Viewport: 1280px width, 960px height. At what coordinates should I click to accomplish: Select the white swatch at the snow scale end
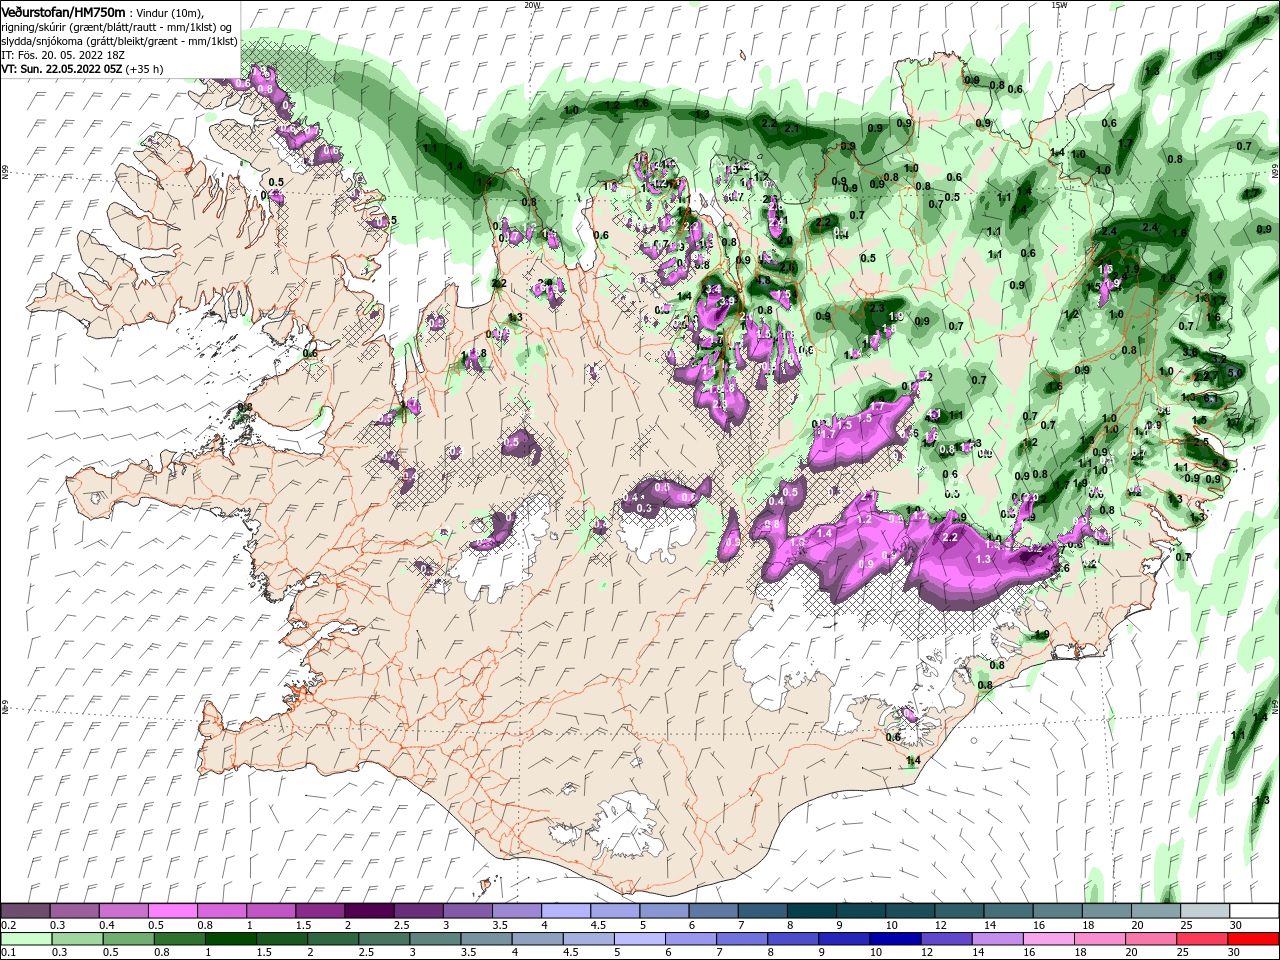pos(1254,911)
